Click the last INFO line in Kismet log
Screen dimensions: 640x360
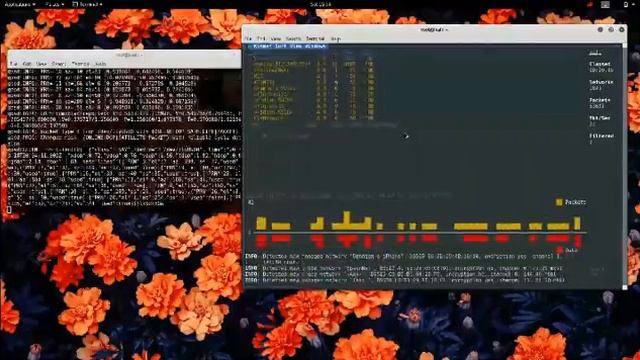pyautogui.click(x=405, y=280)
